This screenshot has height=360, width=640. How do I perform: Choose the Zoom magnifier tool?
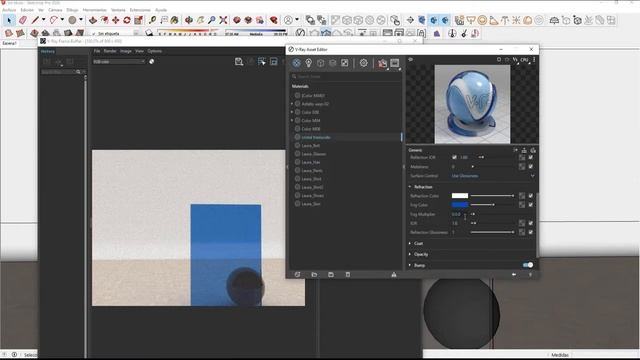212,20
